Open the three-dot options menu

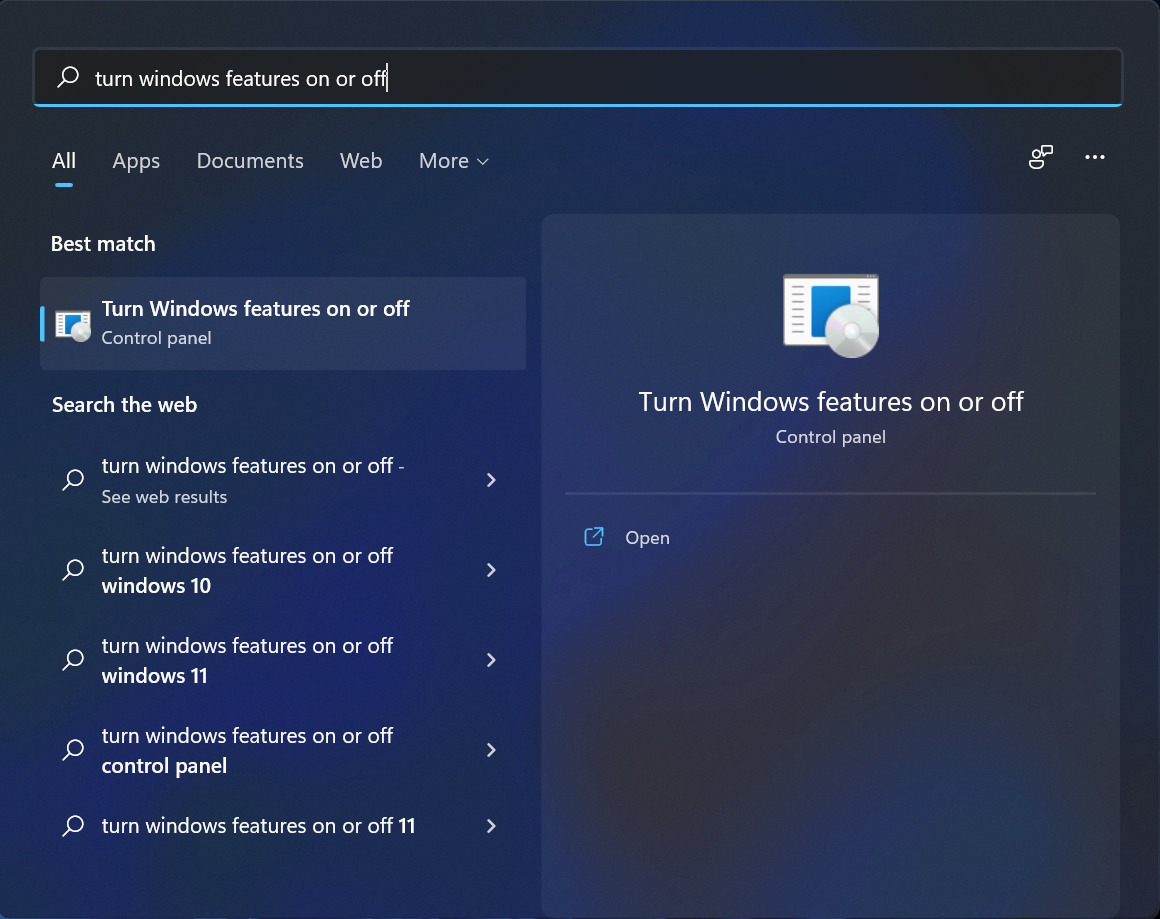(x=1095, y=157)
